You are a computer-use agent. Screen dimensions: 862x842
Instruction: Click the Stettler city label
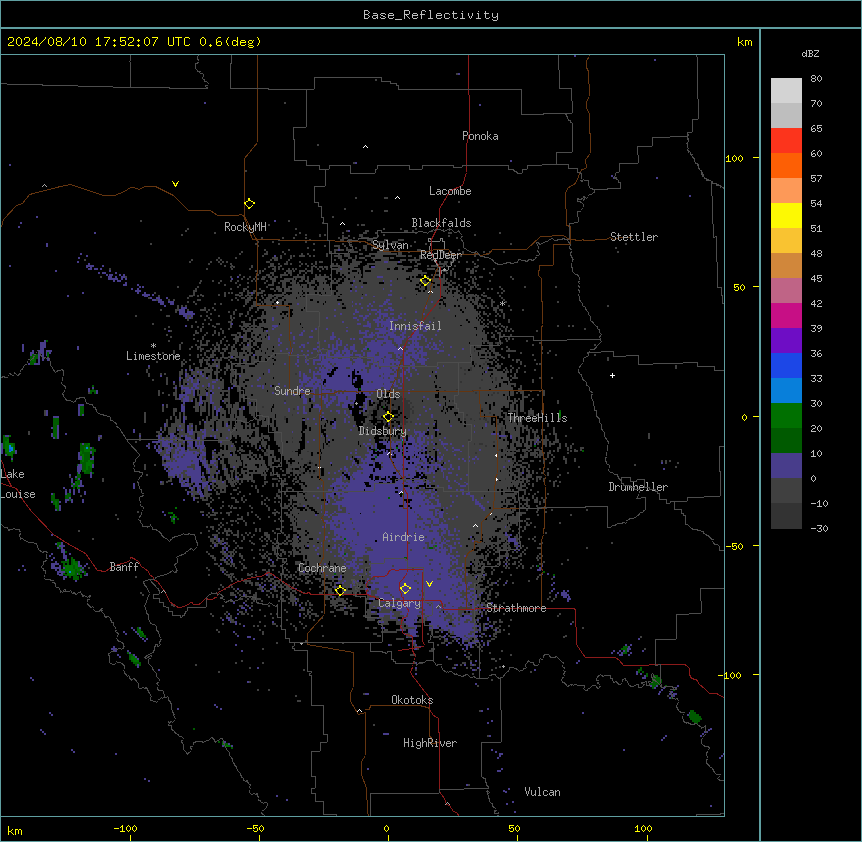point(633,237)
